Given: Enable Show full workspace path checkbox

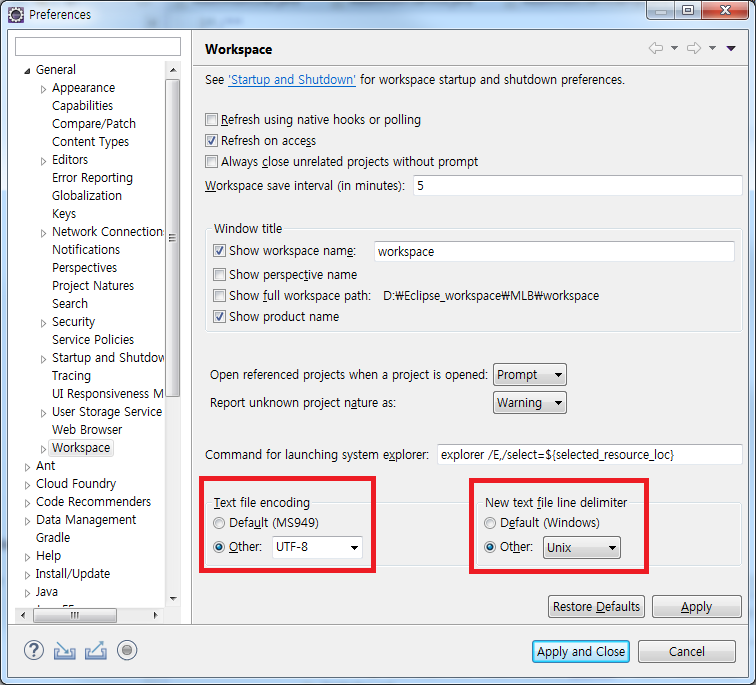Looking at the screenshot, I should (219, 295).
